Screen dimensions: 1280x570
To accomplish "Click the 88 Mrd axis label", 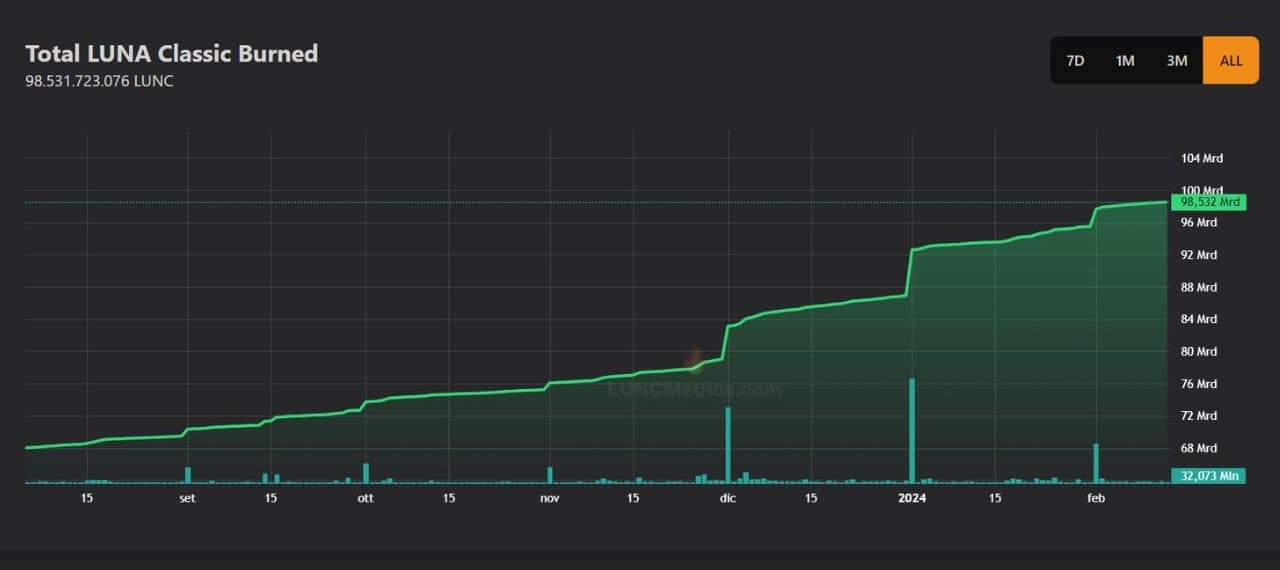I will 1199,287.
